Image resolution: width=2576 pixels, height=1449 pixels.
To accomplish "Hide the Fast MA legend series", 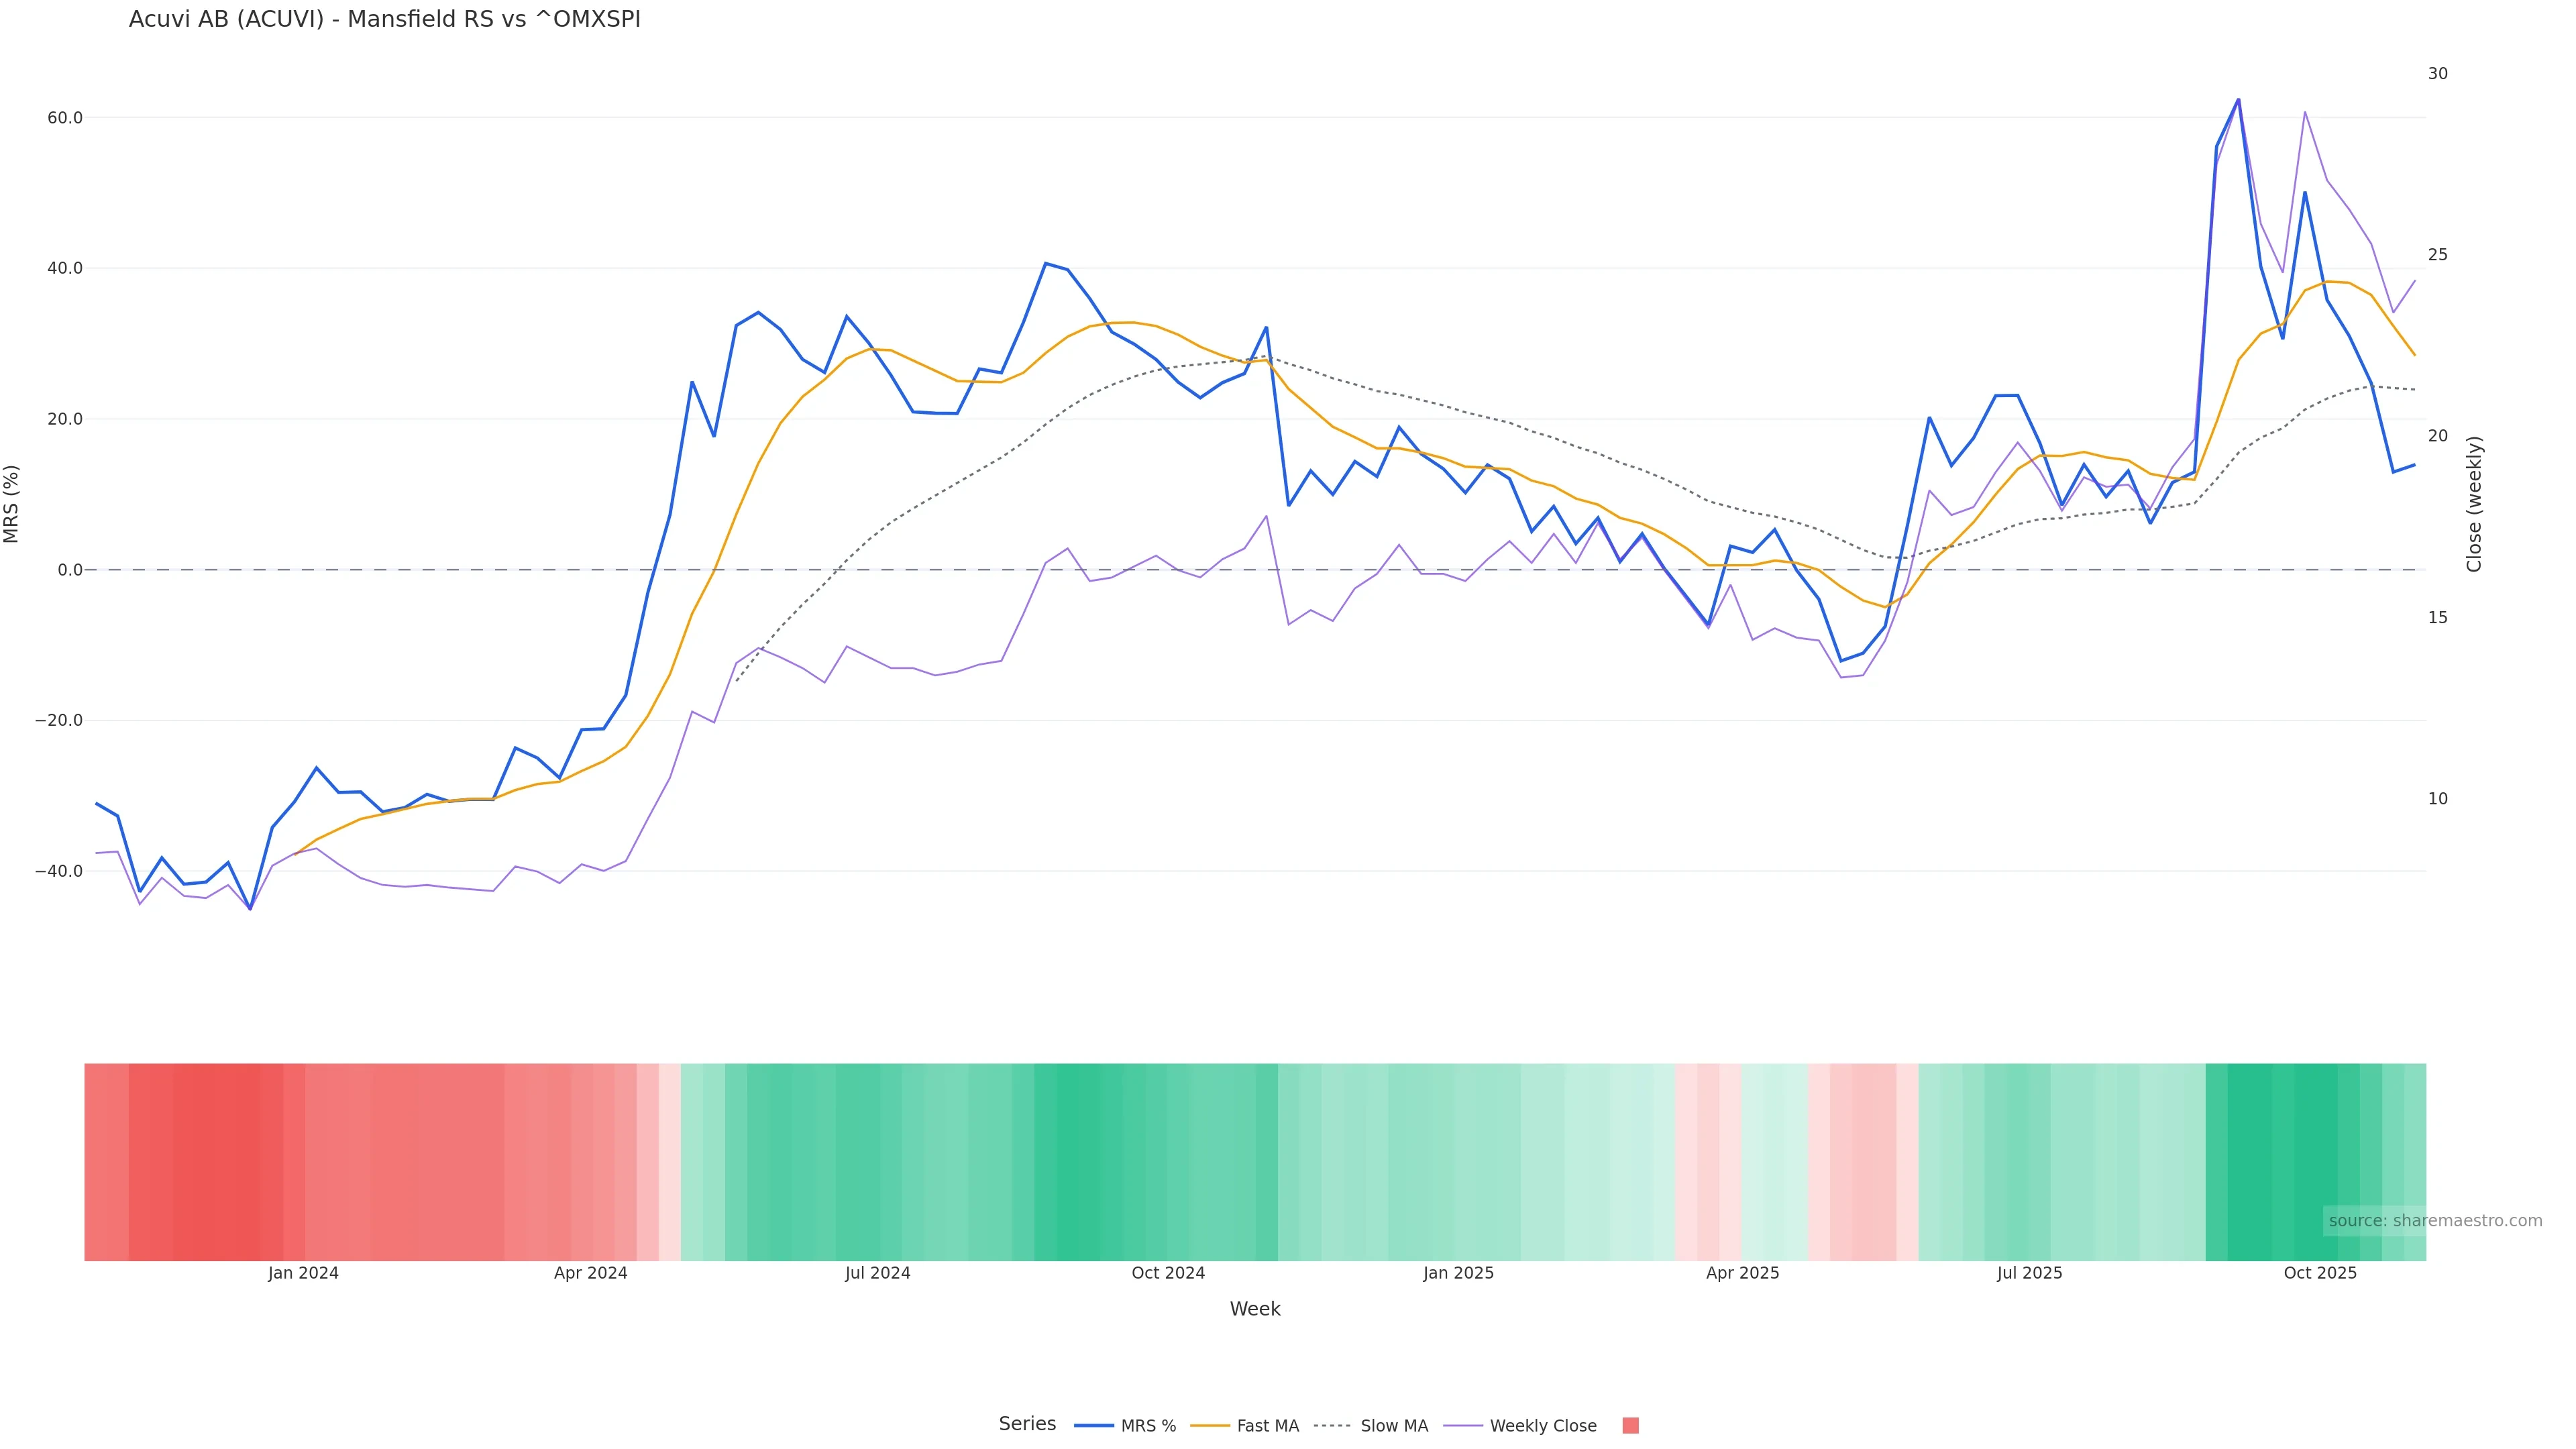I will [1245, 1426].
